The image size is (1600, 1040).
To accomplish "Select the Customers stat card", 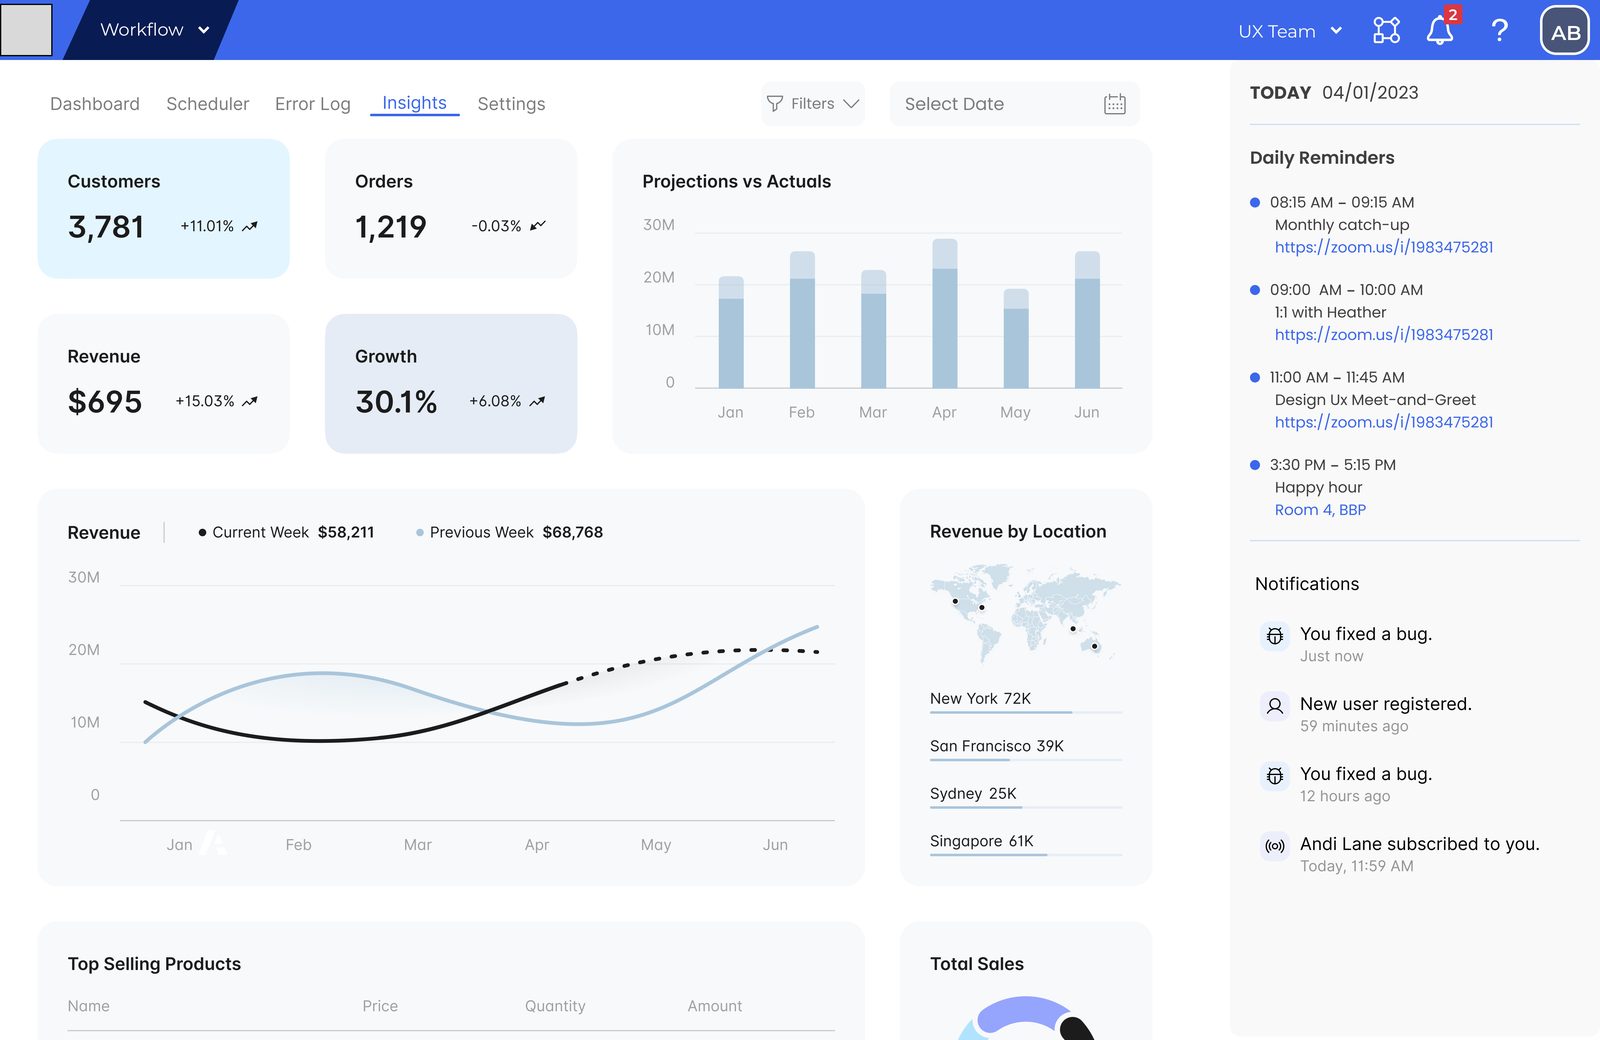I will point(163,209).
